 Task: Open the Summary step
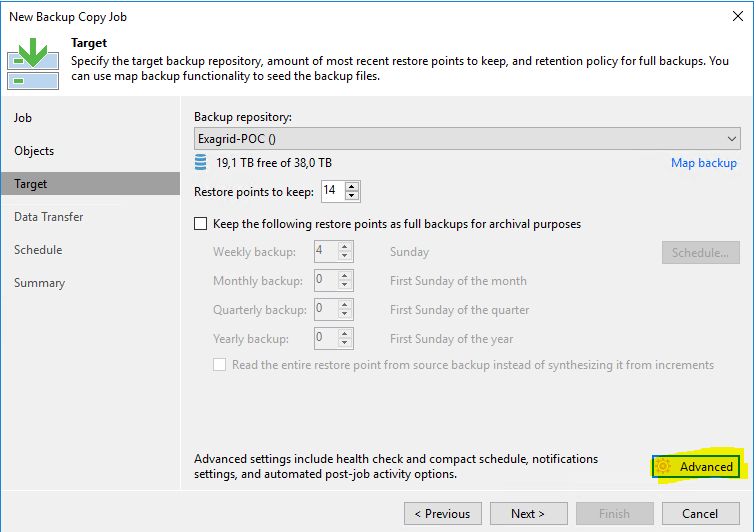tap(39, 283)
